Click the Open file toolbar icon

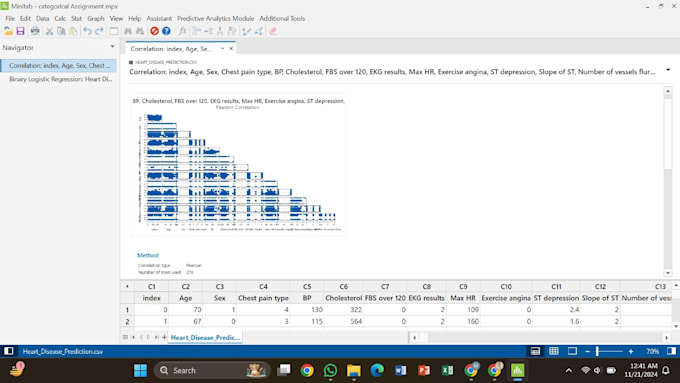click(8, 31)
